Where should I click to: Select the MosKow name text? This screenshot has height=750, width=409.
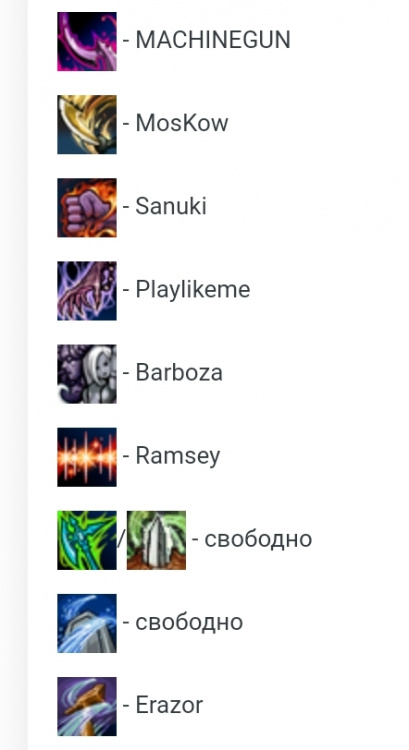pyautogui.click(x=182, y=123)
